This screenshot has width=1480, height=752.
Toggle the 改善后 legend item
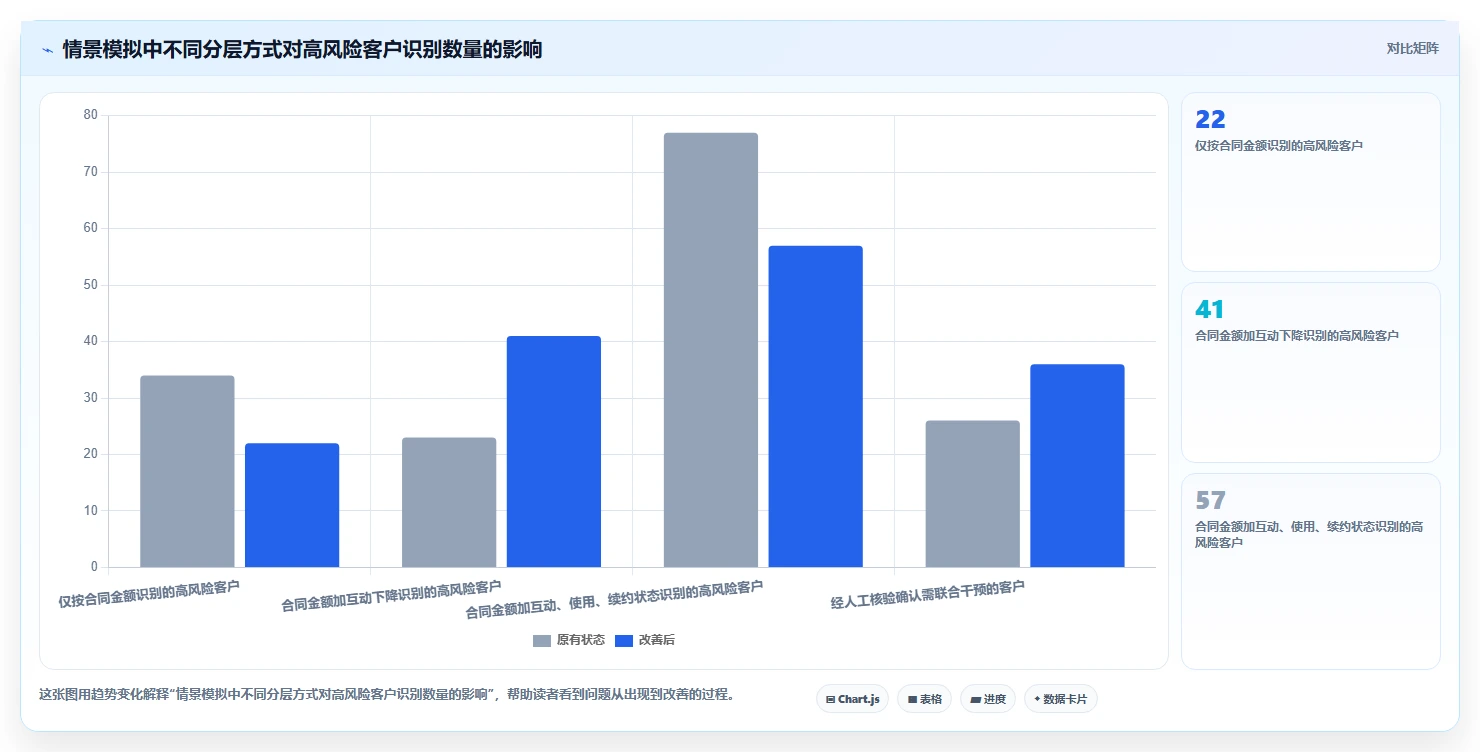645,640
